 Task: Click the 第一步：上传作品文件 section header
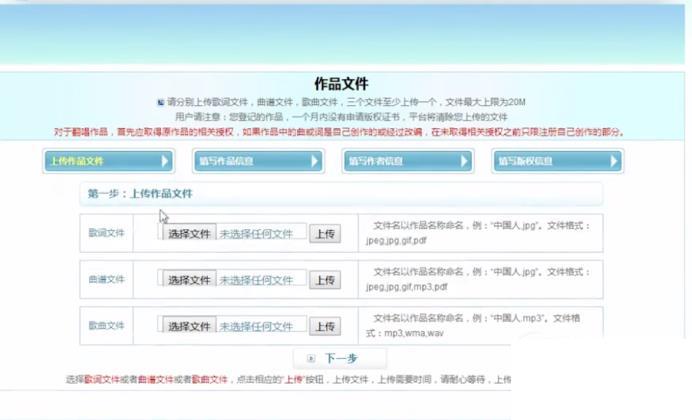140,194
